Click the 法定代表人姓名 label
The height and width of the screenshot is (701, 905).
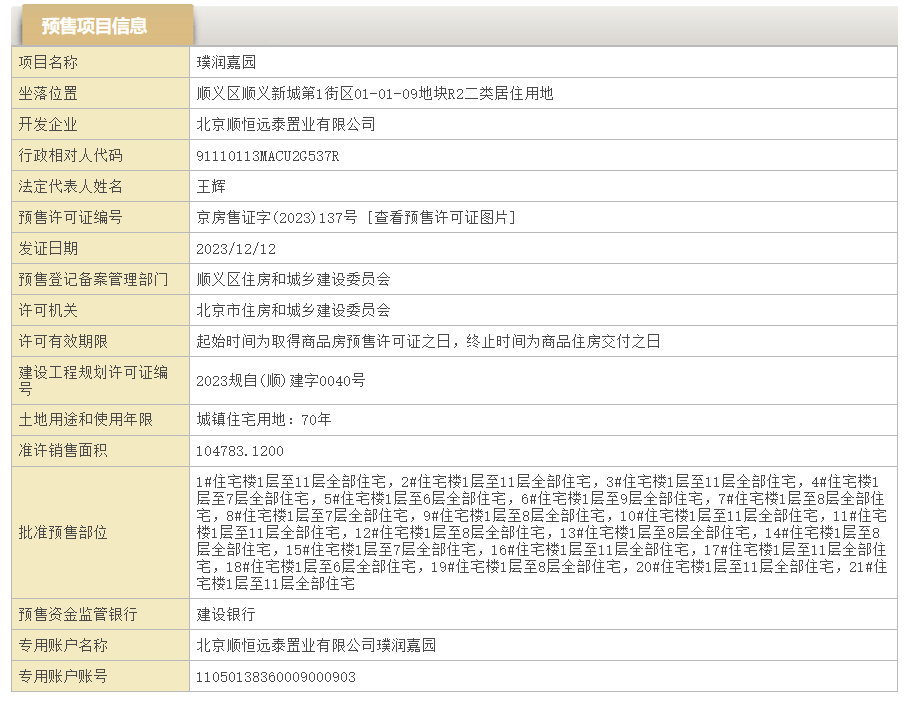click(x=70, y=186)
